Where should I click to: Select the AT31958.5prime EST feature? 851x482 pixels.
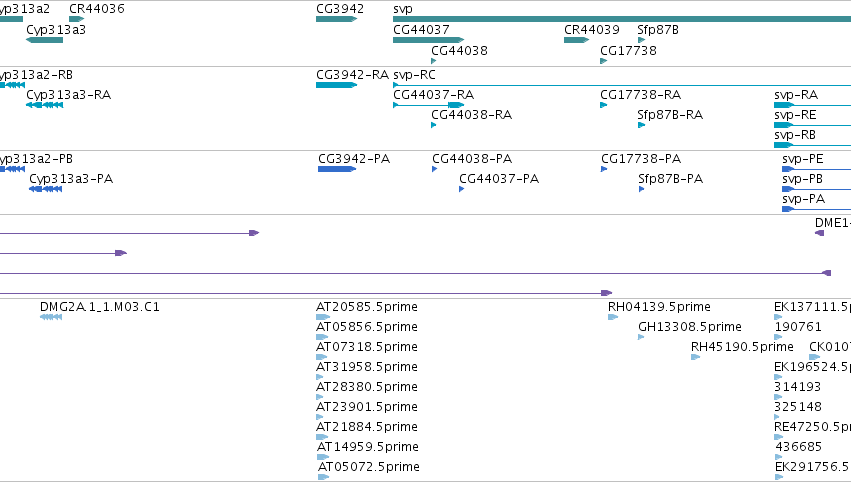[x=321, y=377]
